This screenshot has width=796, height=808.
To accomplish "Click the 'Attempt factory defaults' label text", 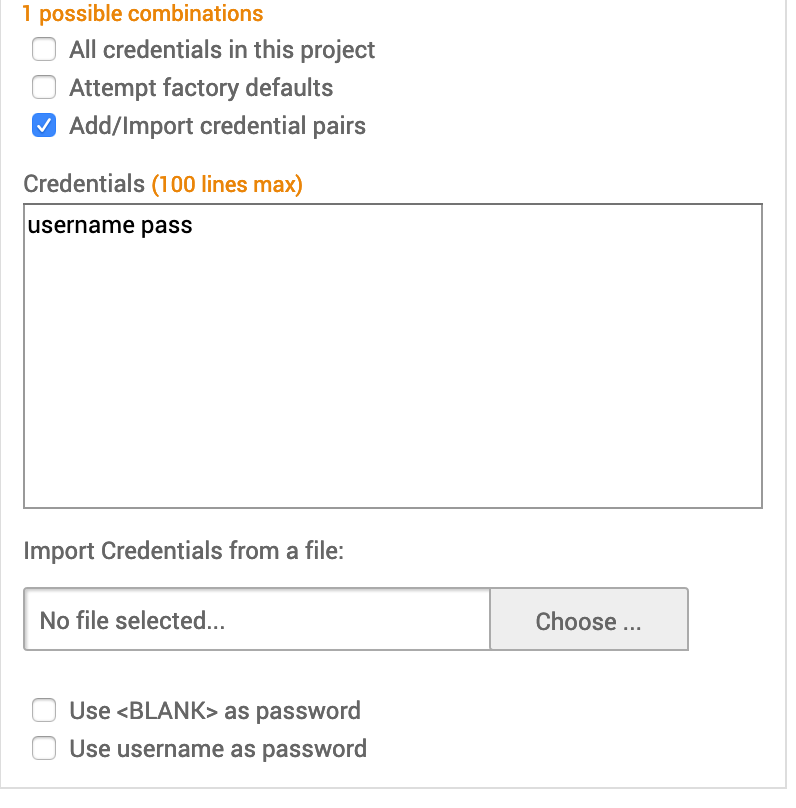I will click(201, 87).
